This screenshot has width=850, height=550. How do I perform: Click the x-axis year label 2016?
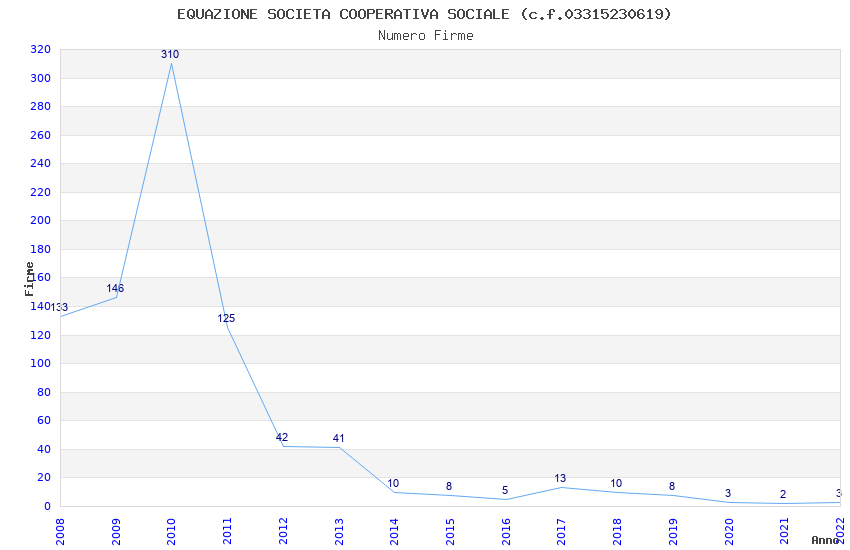tap(506, 531)
